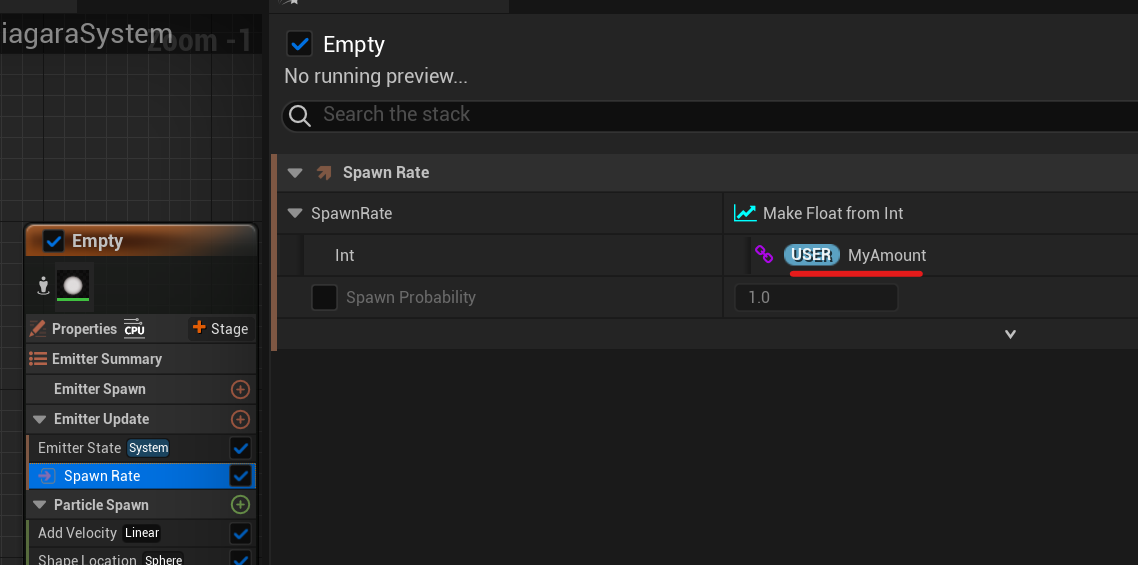Disable the Empty emitter node checkbox
The width and height of the screenshot is (1138, 565).
click(54, 241)
